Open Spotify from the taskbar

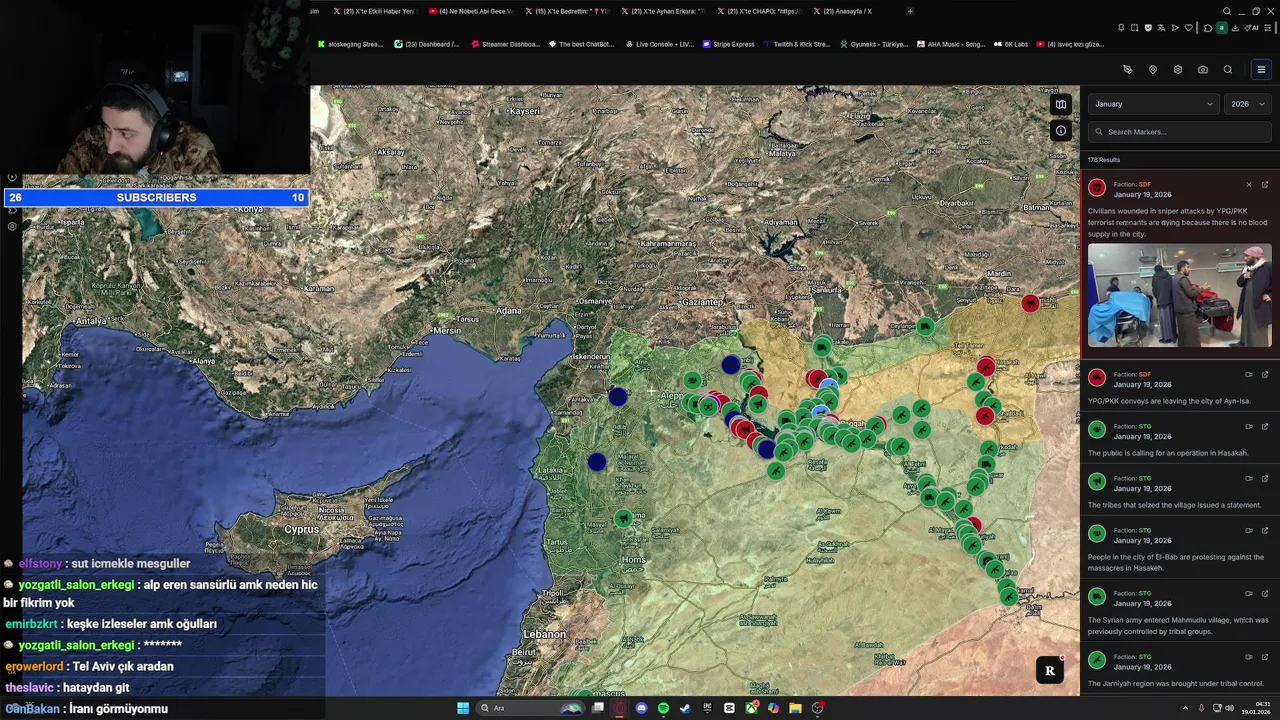(663, 708)
